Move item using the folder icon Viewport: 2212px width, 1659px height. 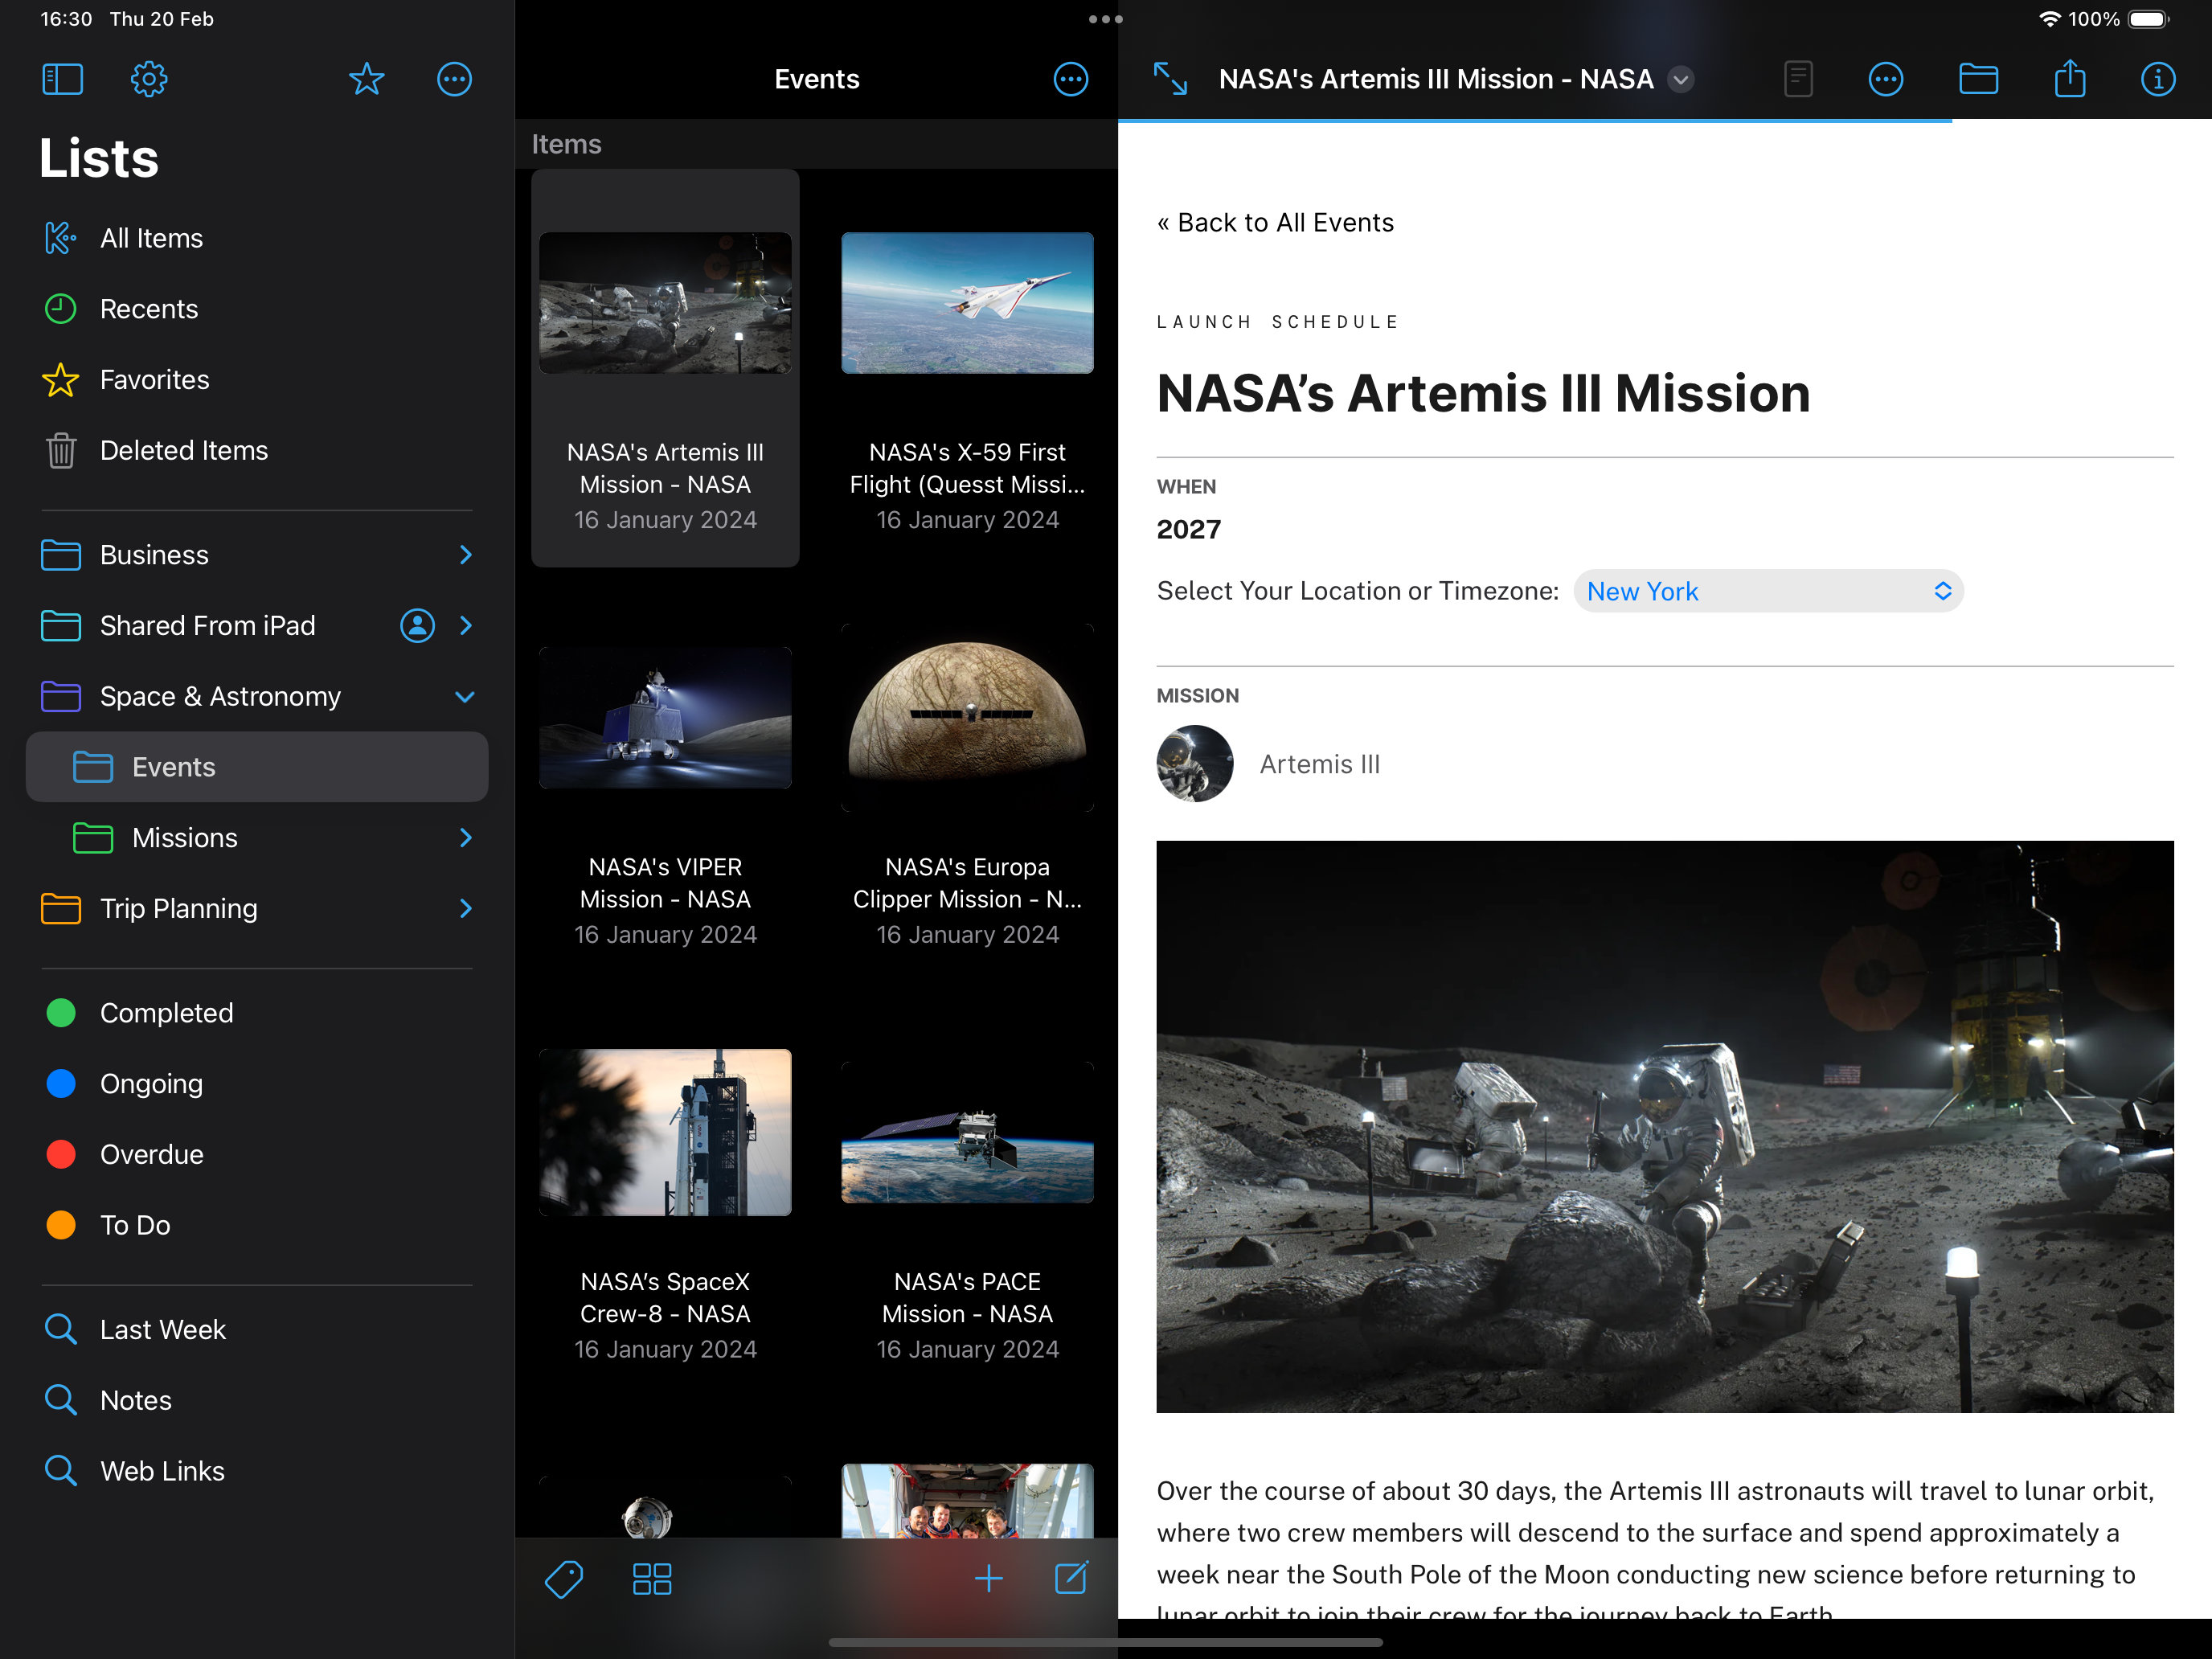click(x=1977, y=79)
